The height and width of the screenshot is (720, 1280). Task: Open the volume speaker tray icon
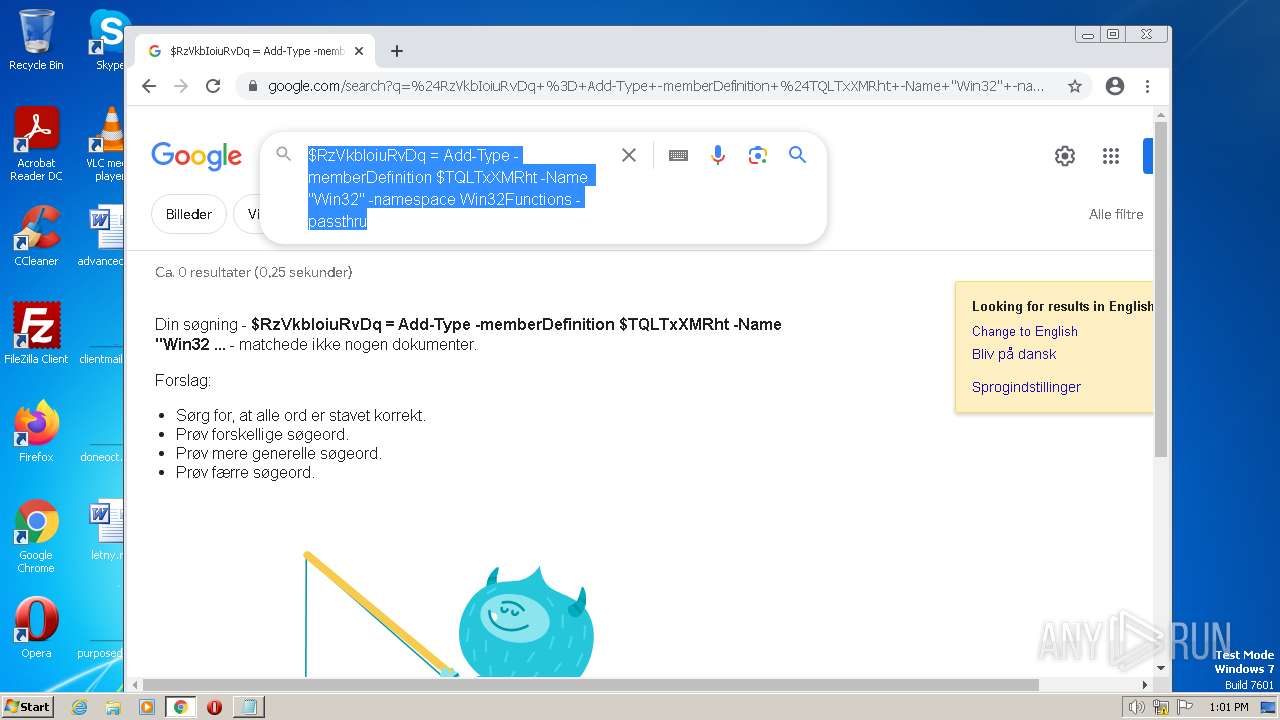coord(1137,707)
